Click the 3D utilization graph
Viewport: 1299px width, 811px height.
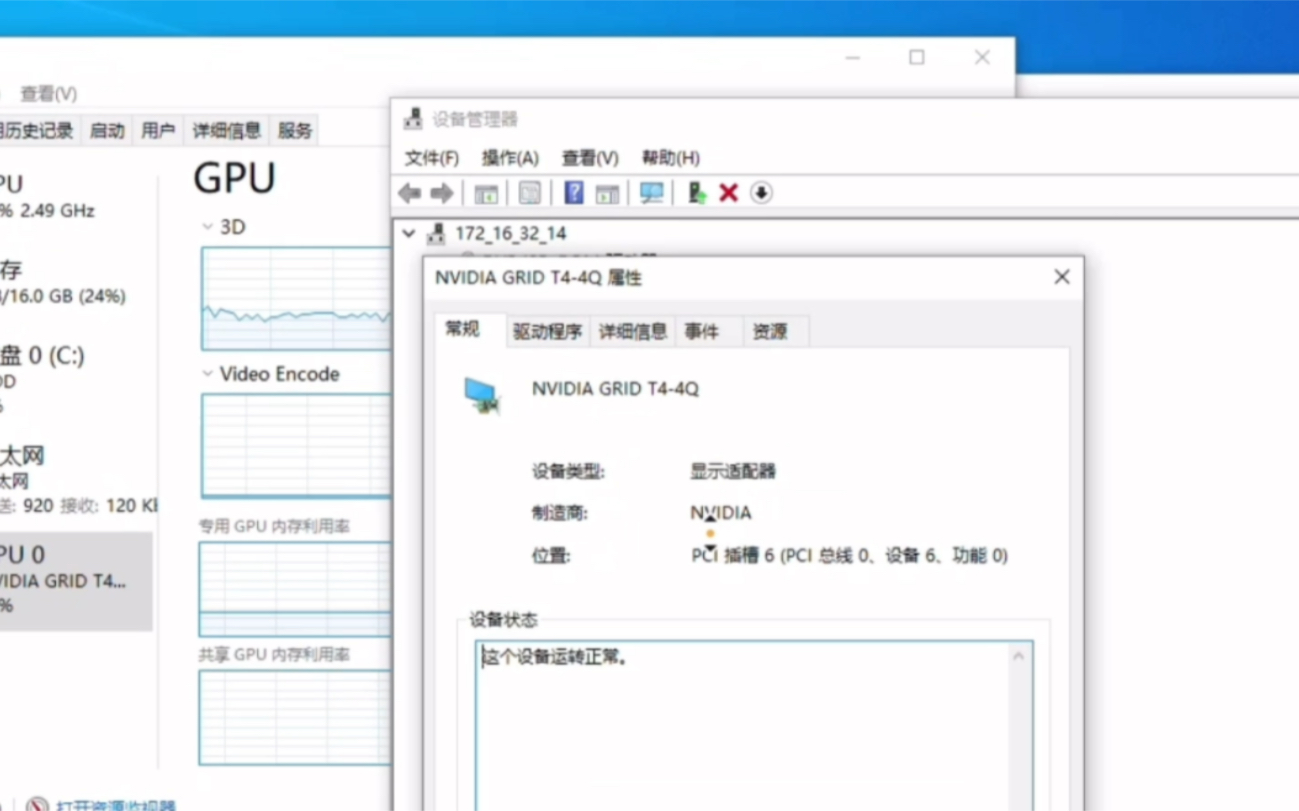pyautogui.click(x=296, y=299)
